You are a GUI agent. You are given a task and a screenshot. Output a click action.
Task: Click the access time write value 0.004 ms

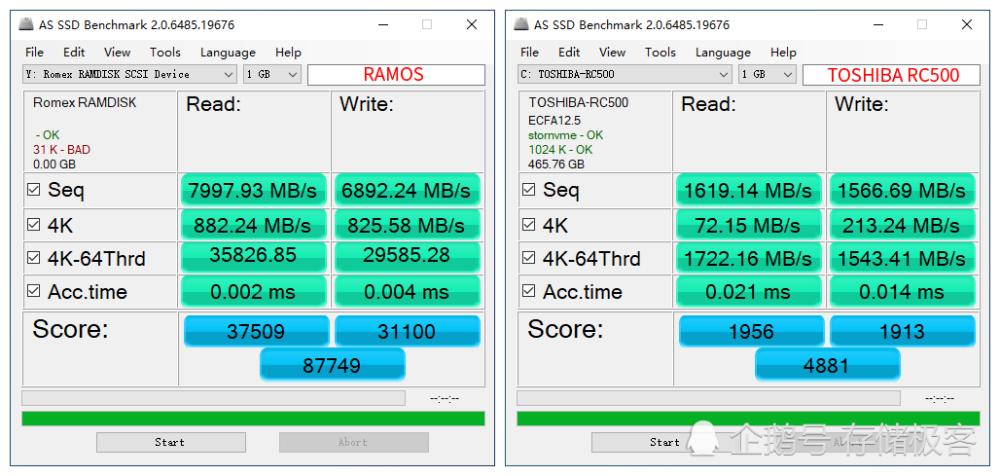tap(407, 292)
